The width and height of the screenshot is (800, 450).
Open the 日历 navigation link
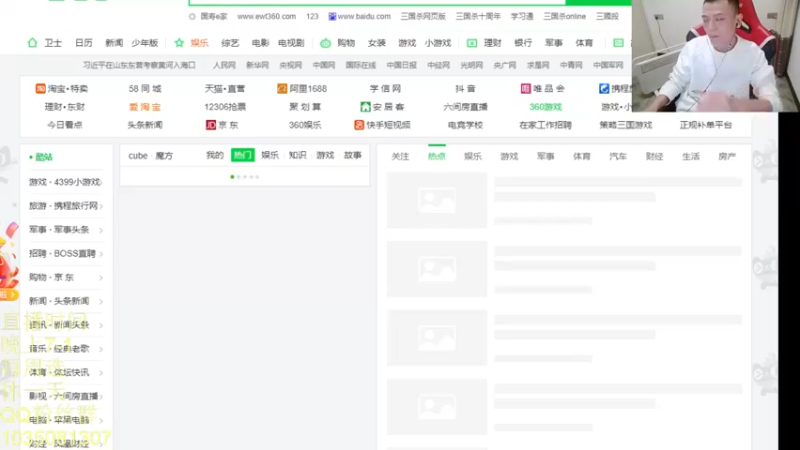coord(84,43)
